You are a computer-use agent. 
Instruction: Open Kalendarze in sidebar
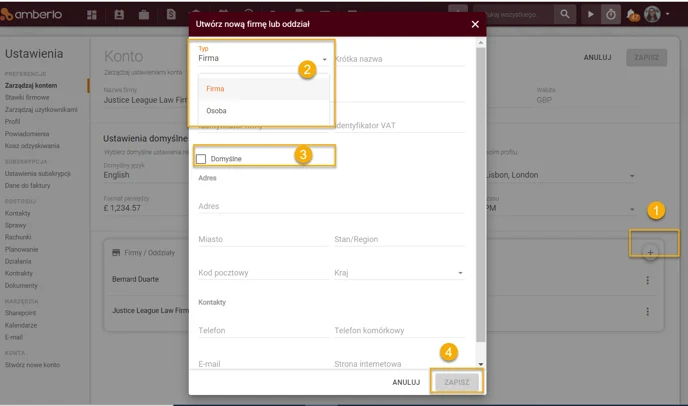click(x=21, y=325)
